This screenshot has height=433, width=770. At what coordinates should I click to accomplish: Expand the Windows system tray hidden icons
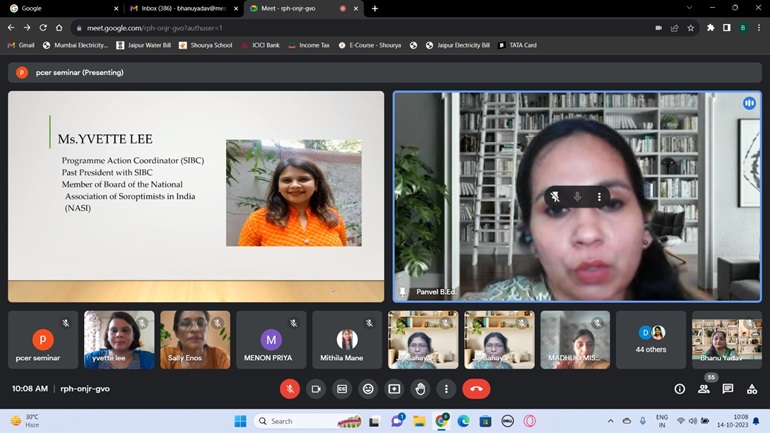pyautogui.click(x=611, y=421)
